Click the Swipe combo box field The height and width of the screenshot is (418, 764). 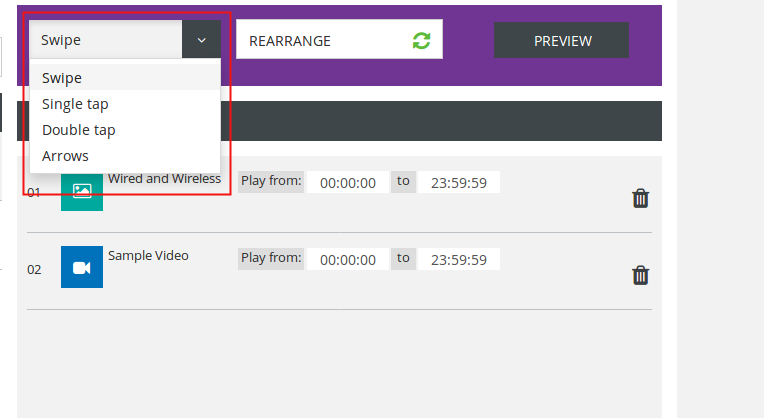106,39
